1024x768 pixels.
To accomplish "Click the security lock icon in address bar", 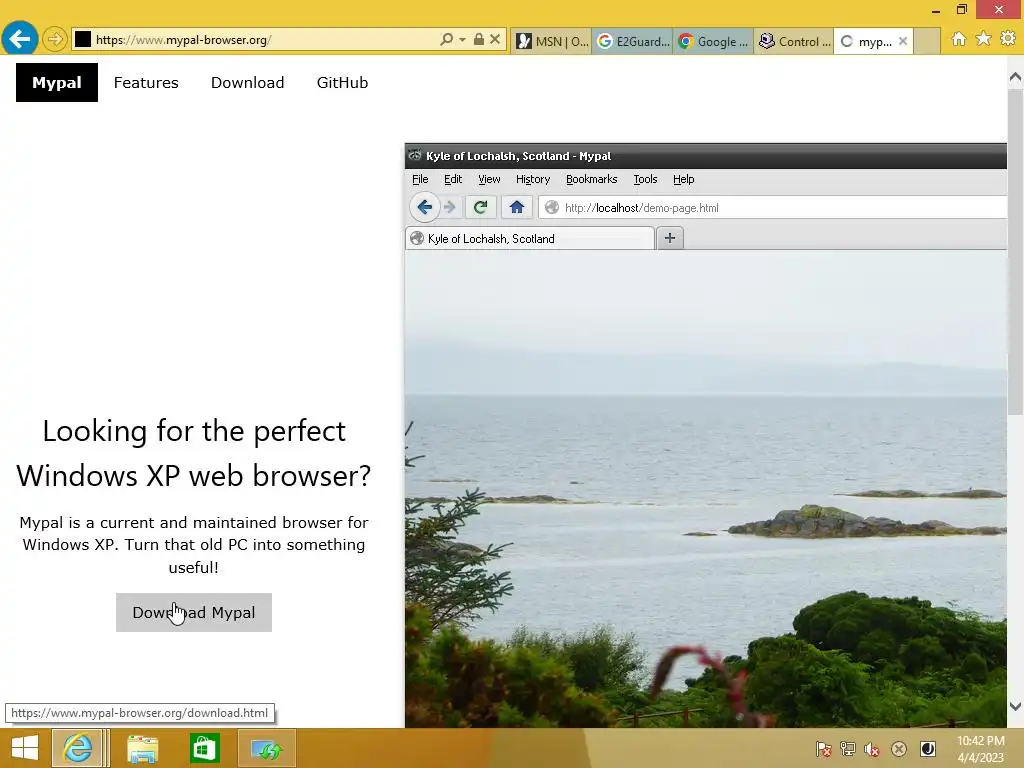I will click(x=479, y=40).
